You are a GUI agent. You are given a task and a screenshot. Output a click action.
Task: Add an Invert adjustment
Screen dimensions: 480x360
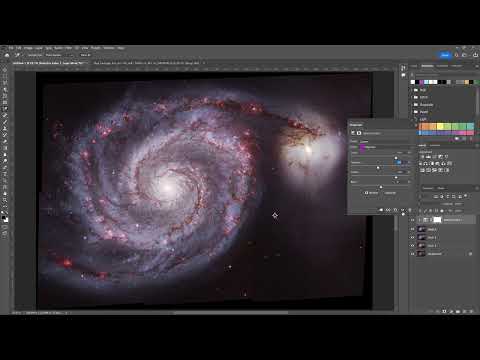pos(422,170)
